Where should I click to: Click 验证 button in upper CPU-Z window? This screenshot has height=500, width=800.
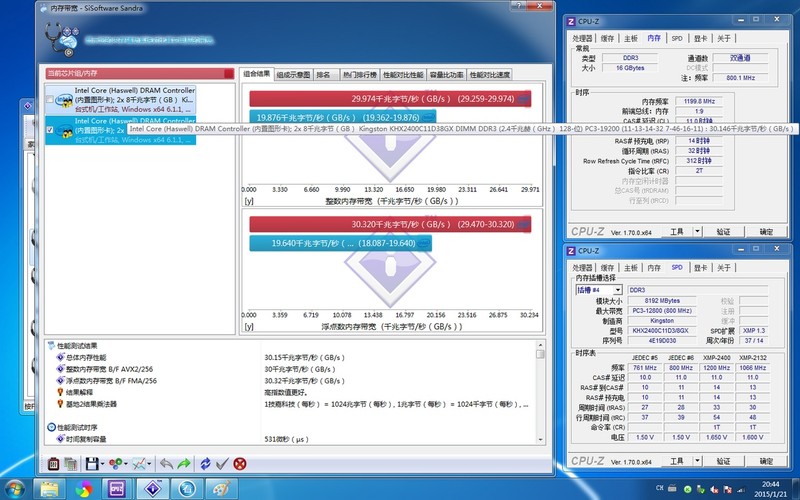point(723,232)
